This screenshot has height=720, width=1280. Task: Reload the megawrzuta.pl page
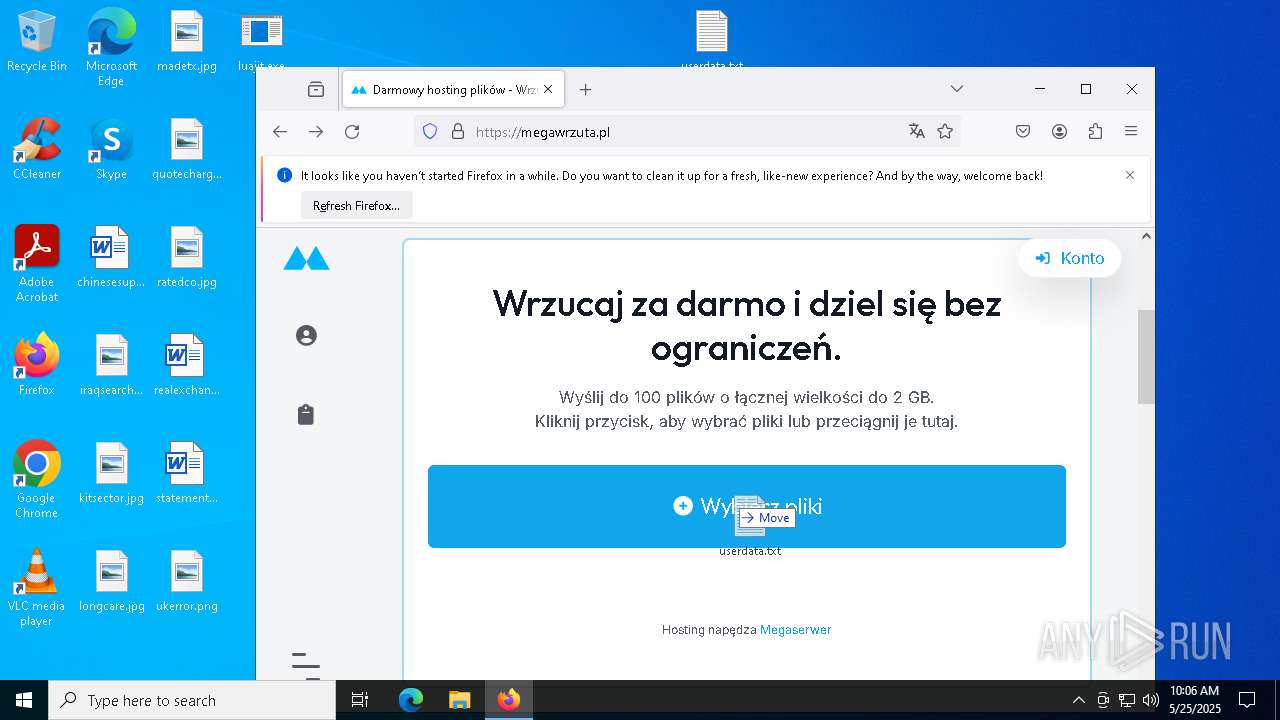352,131
